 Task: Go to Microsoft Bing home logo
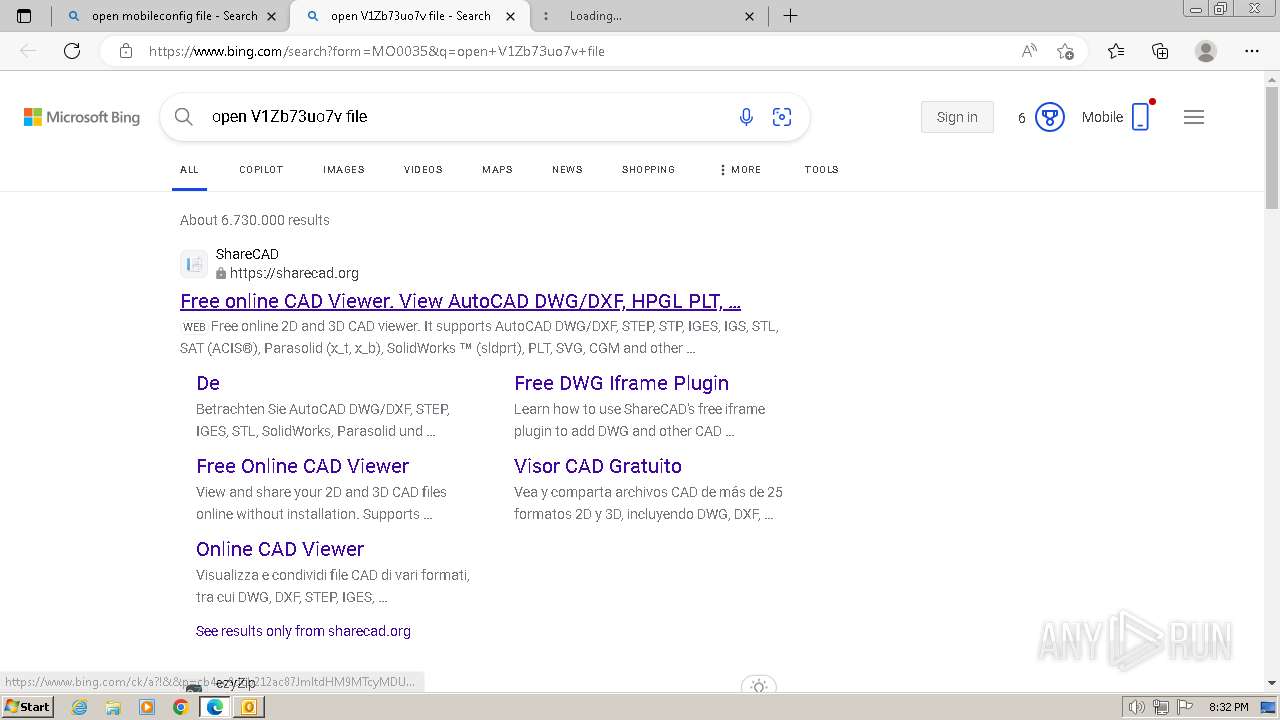82,117
